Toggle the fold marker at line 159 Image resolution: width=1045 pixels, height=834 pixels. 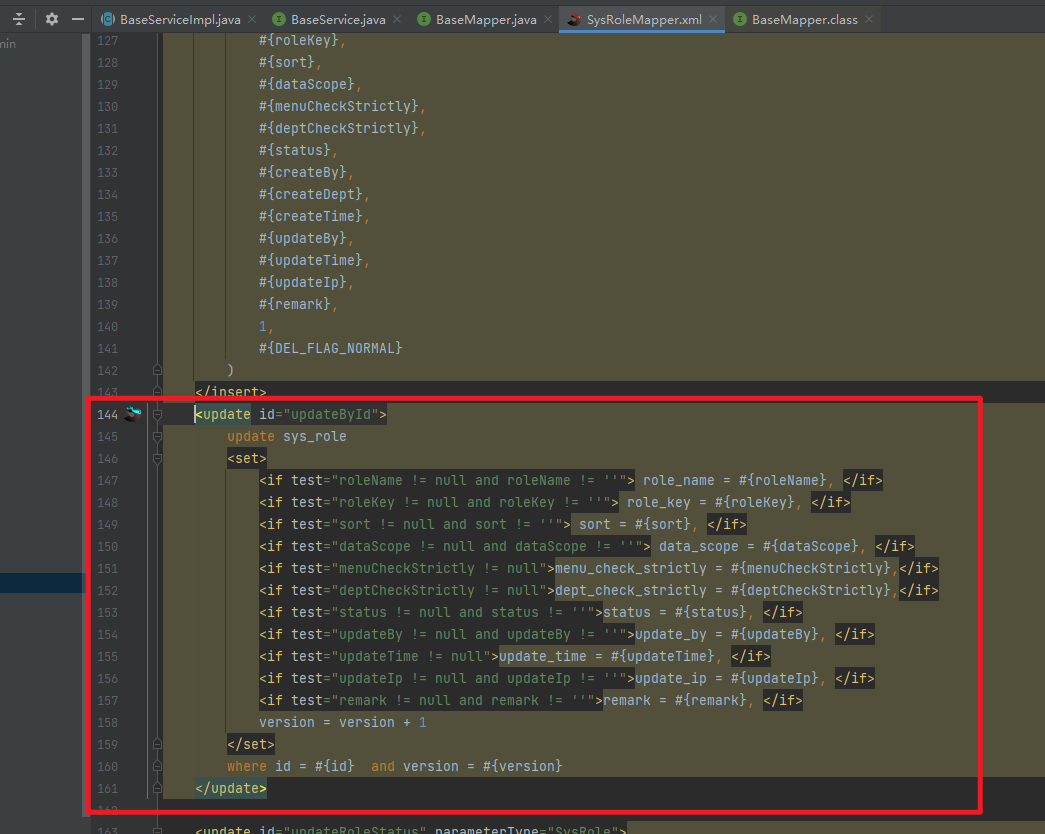pos(157,744)
